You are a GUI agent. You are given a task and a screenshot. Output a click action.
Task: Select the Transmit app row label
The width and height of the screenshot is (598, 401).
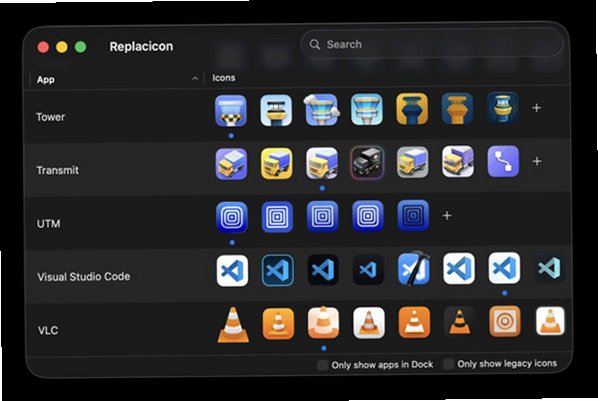click(x=58, y=170)
